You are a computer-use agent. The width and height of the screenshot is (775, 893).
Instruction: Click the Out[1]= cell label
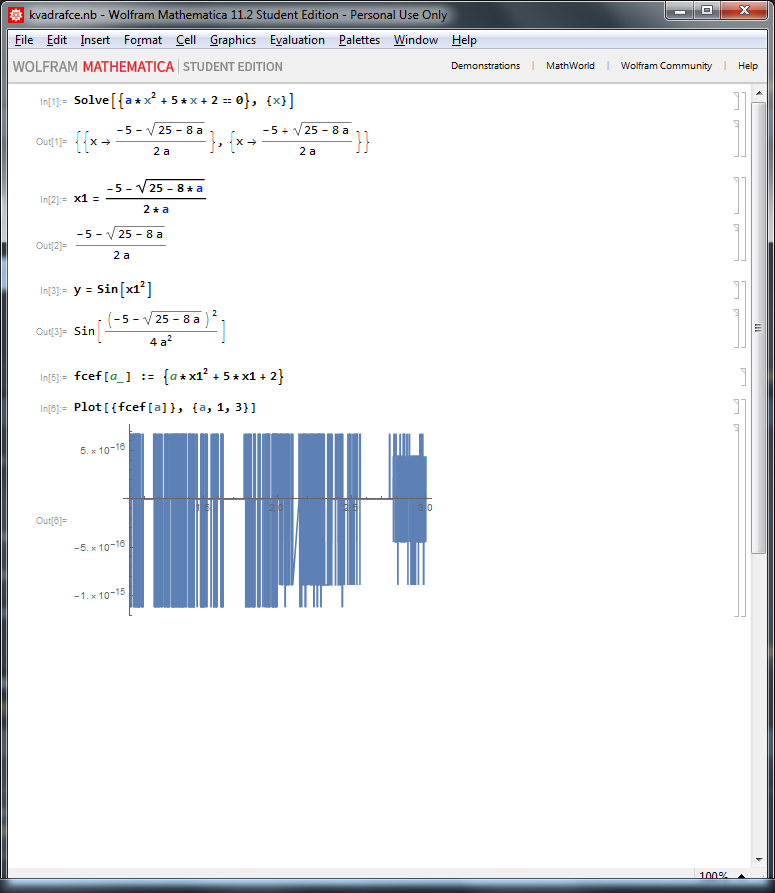[x=51, y=141]
